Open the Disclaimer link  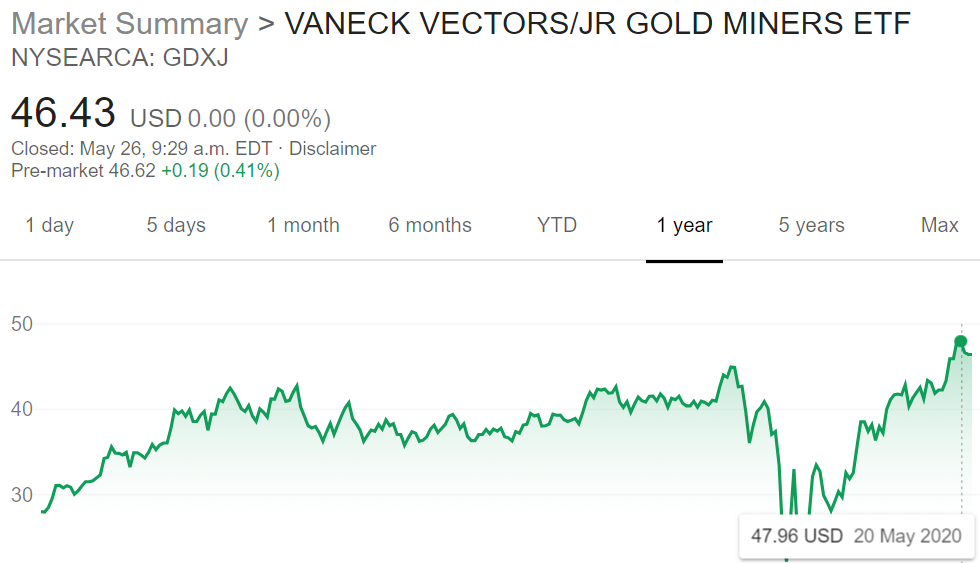click(x=332, y=149)
